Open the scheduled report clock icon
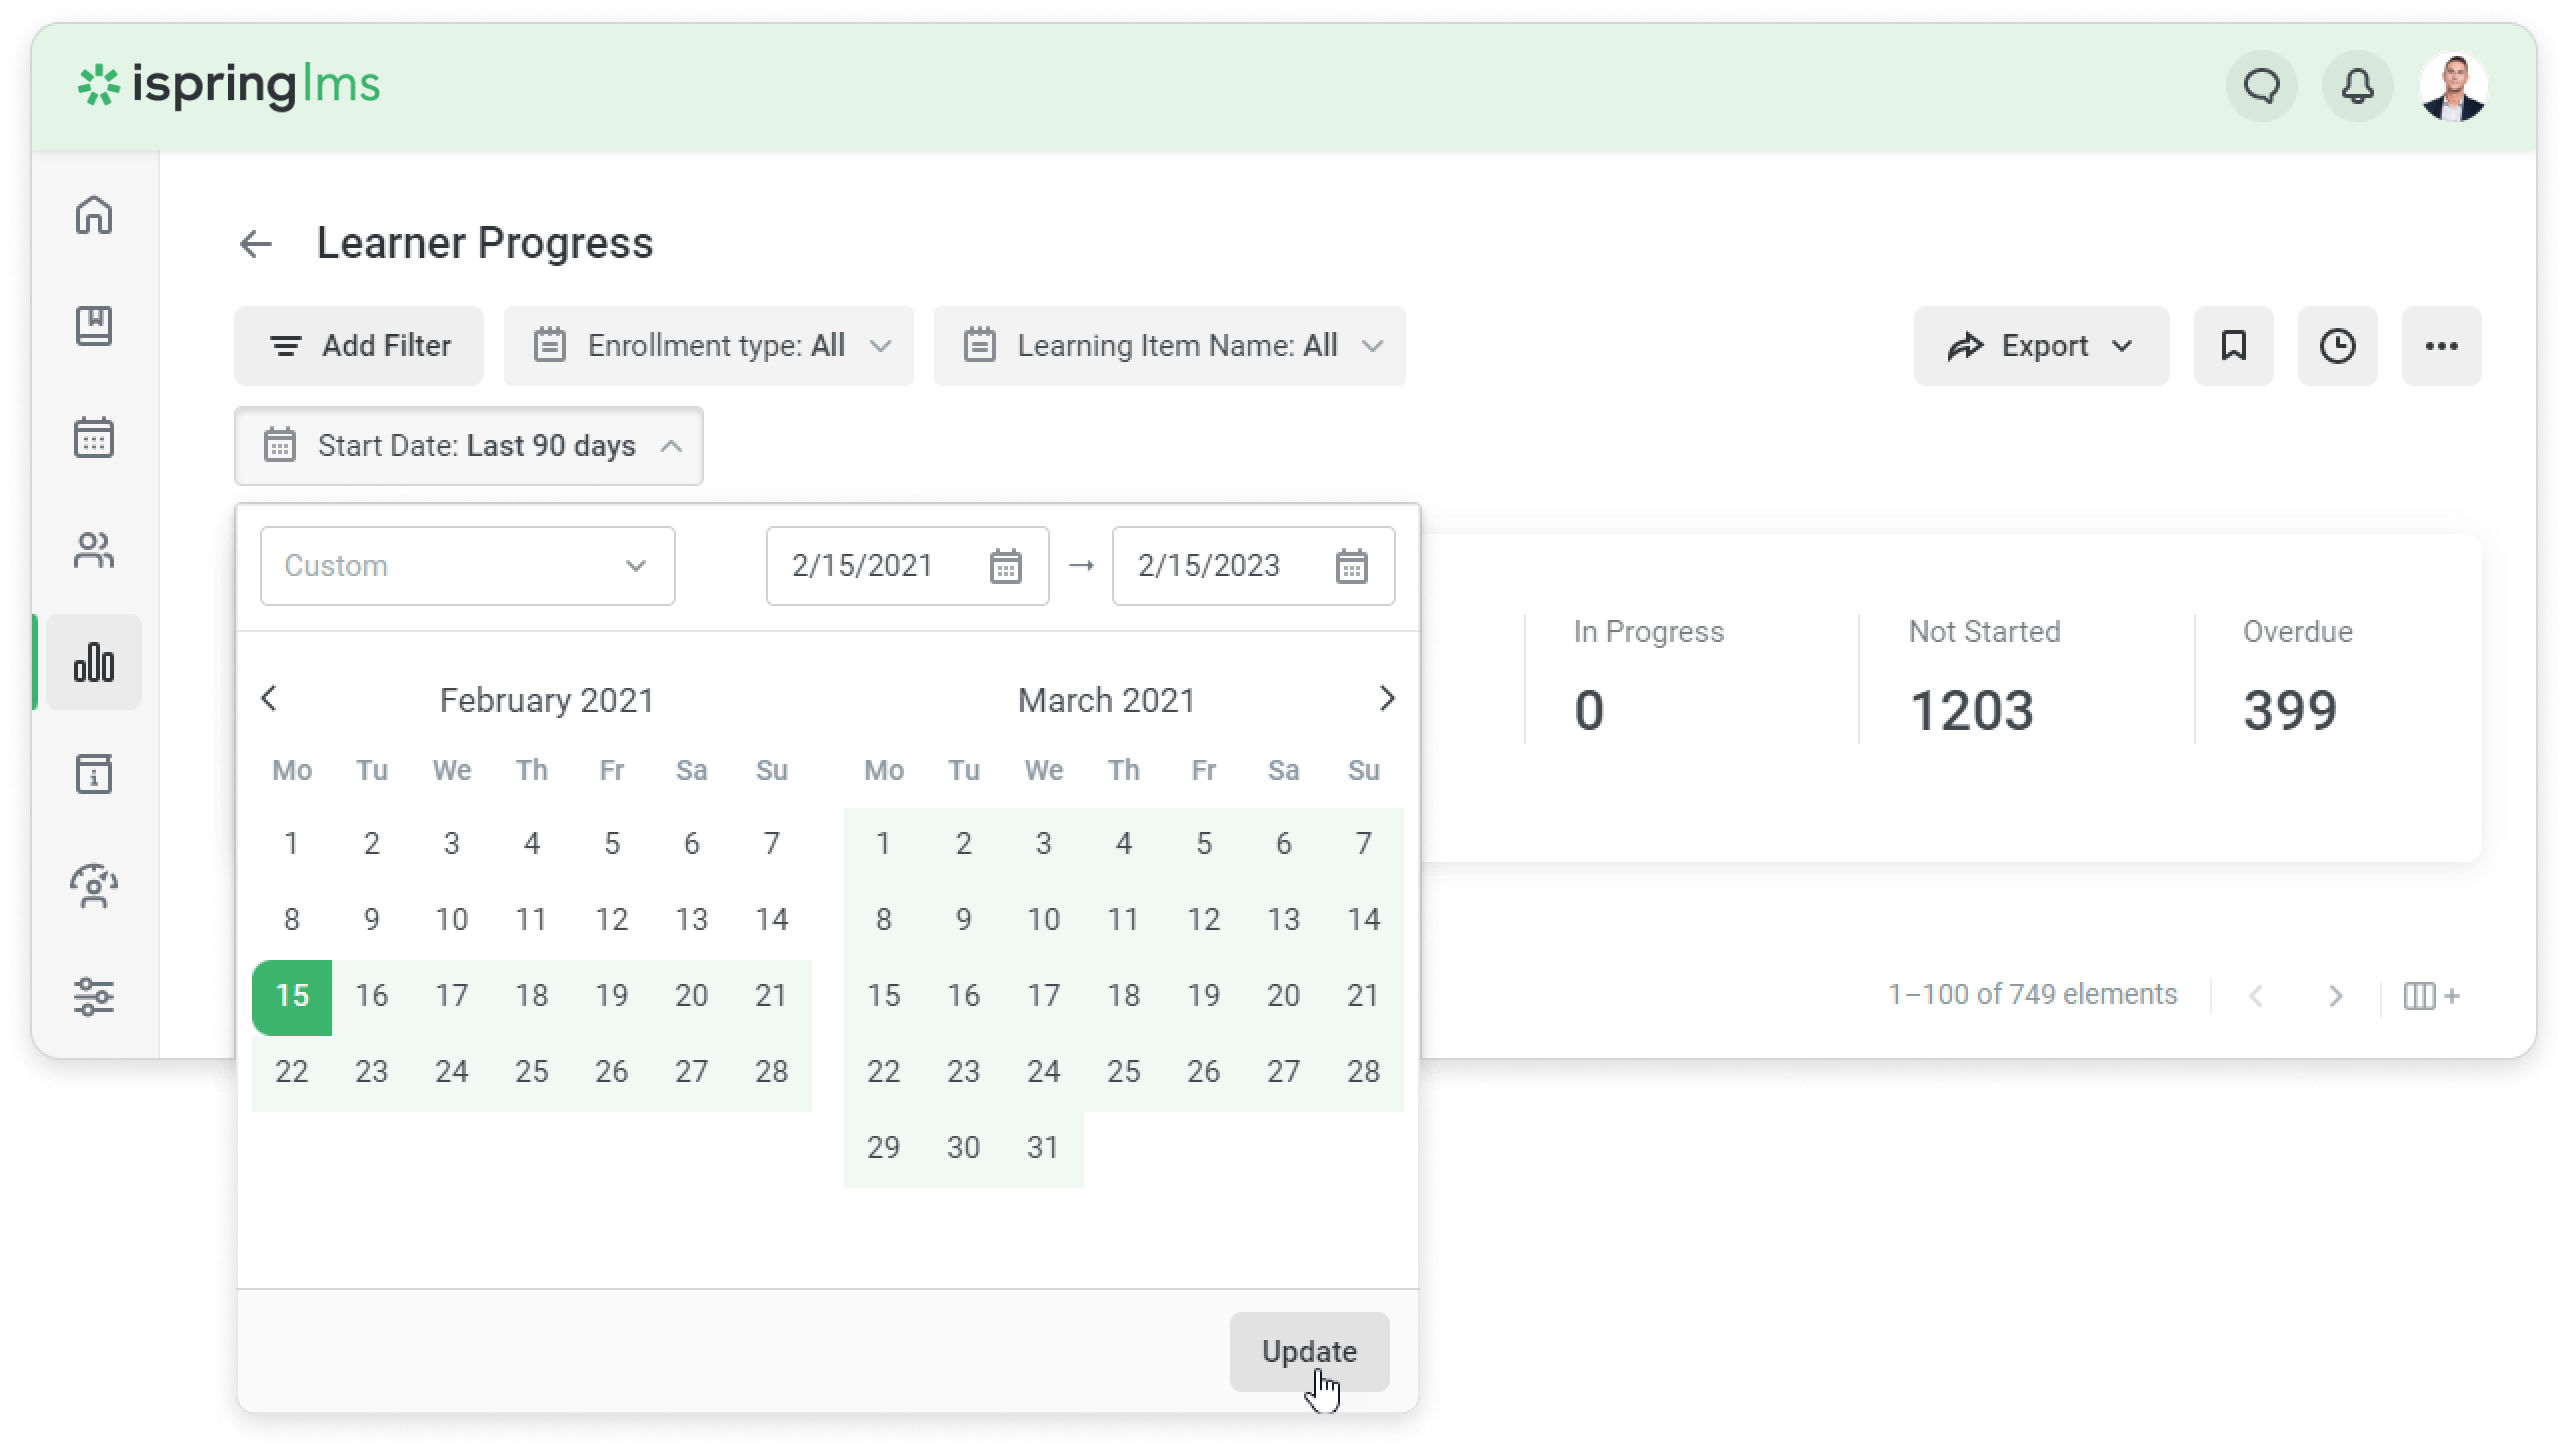Screen dimensions: 2568x1452 (x=2337, y=346)
